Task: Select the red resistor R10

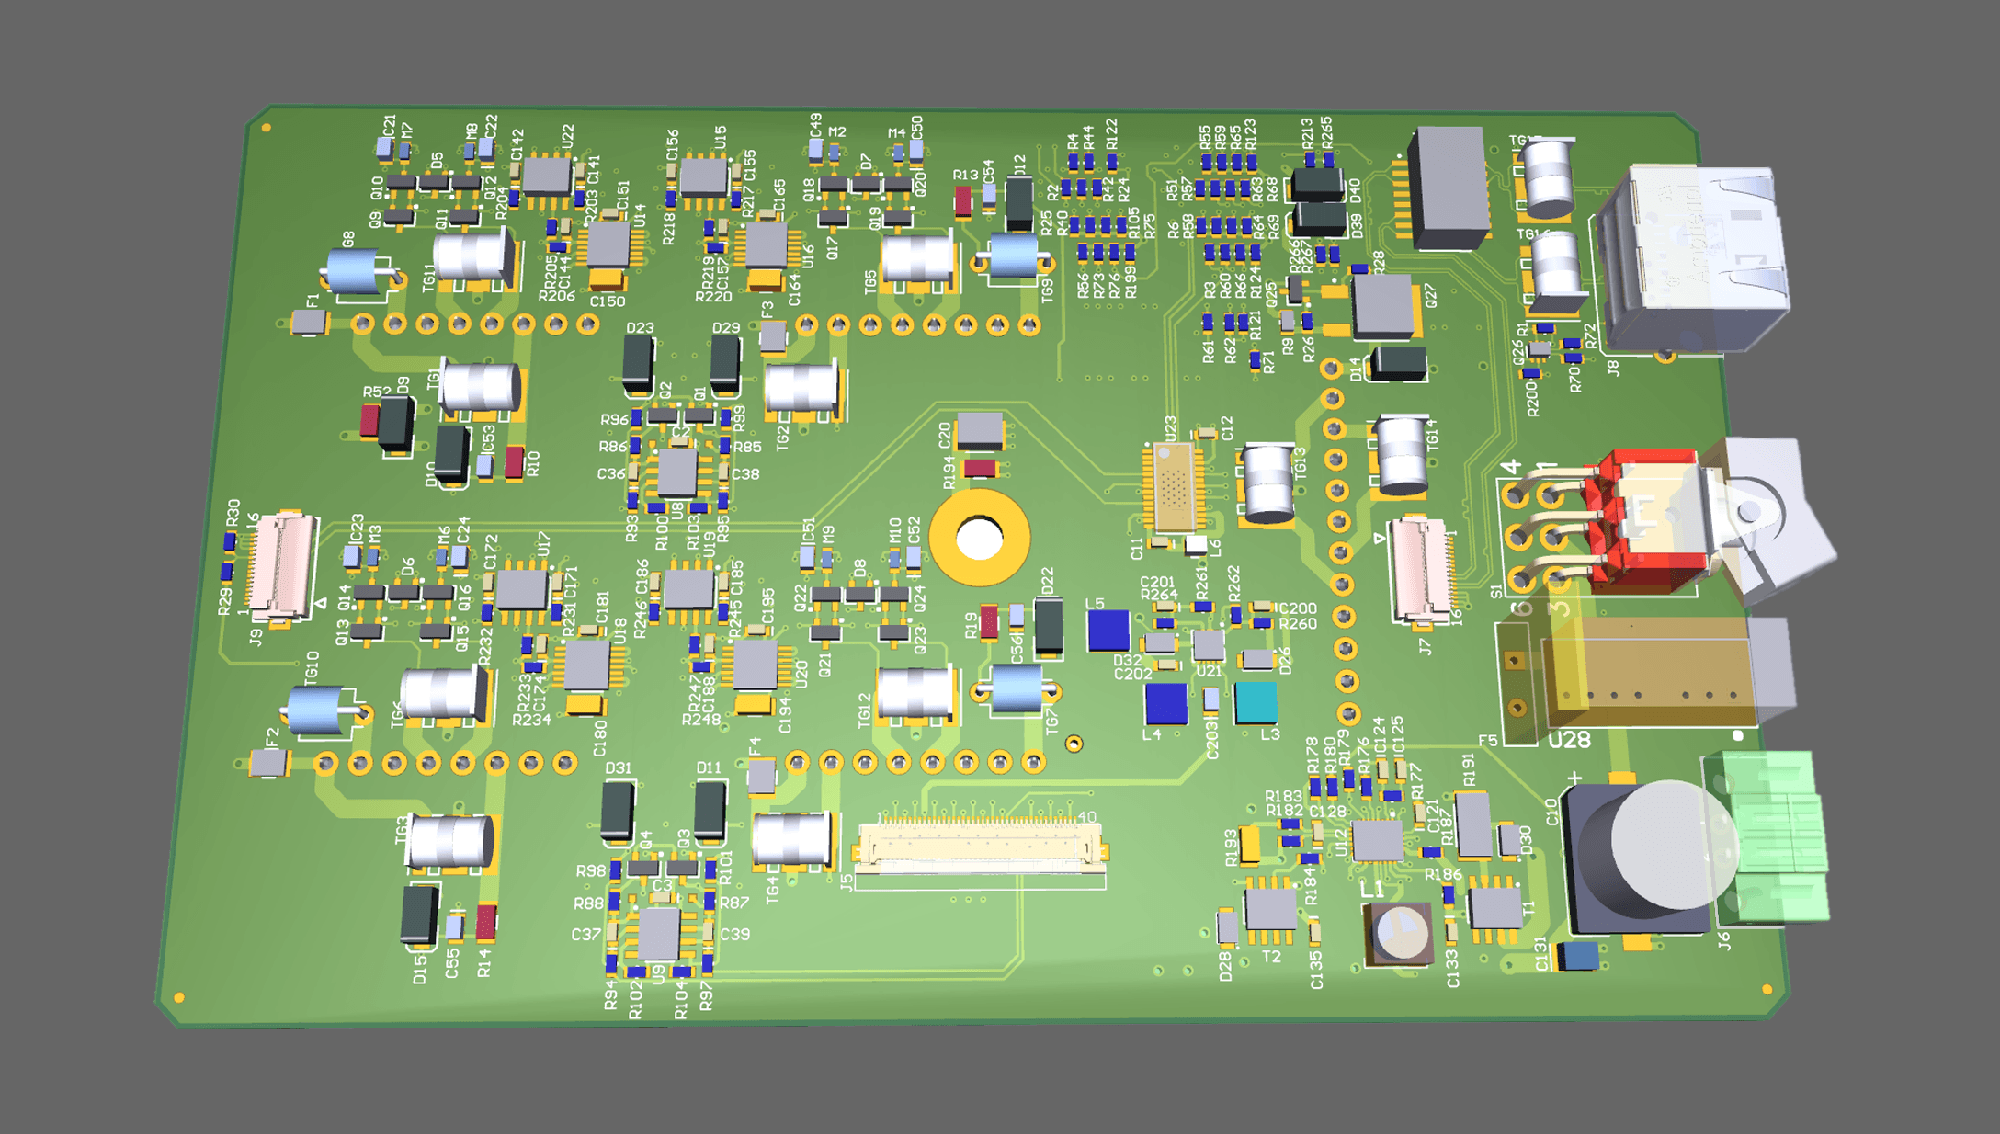Action: click(x=514, y=462)
